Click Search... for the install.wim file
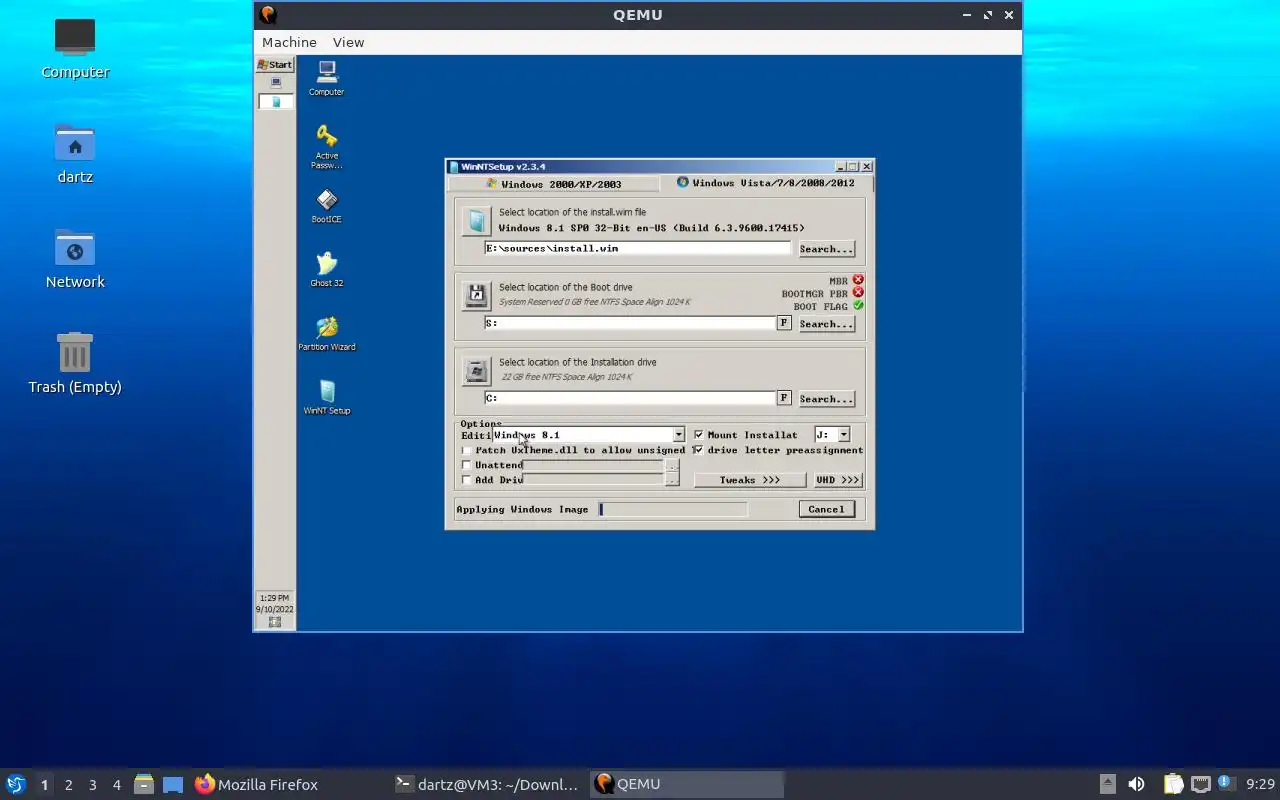Viewport: 1280px width, 800px height. pyautogui.click(x=826, y=249)
